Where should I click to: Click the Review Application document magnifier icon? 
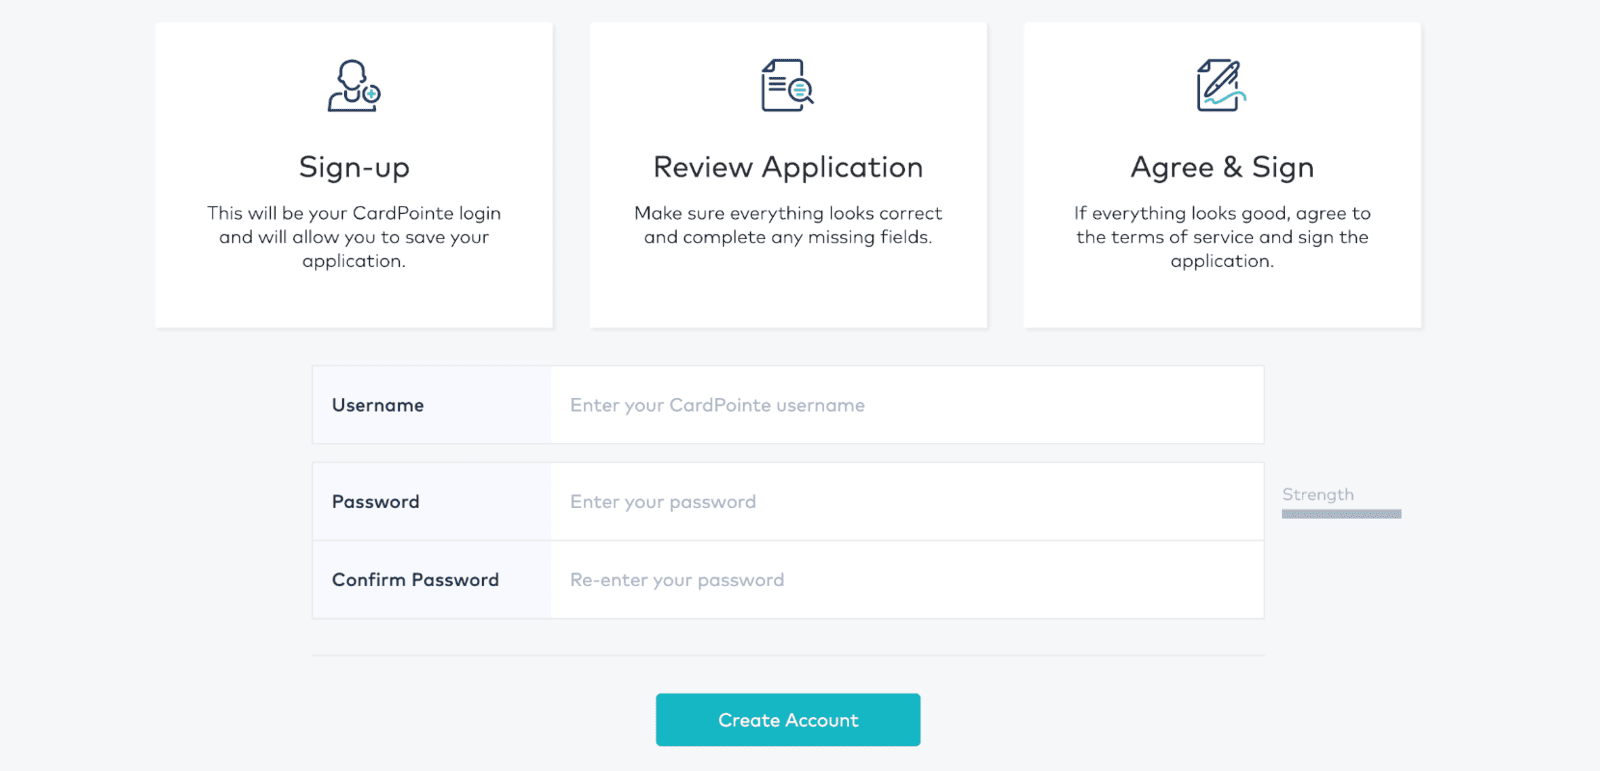(788, 86)
